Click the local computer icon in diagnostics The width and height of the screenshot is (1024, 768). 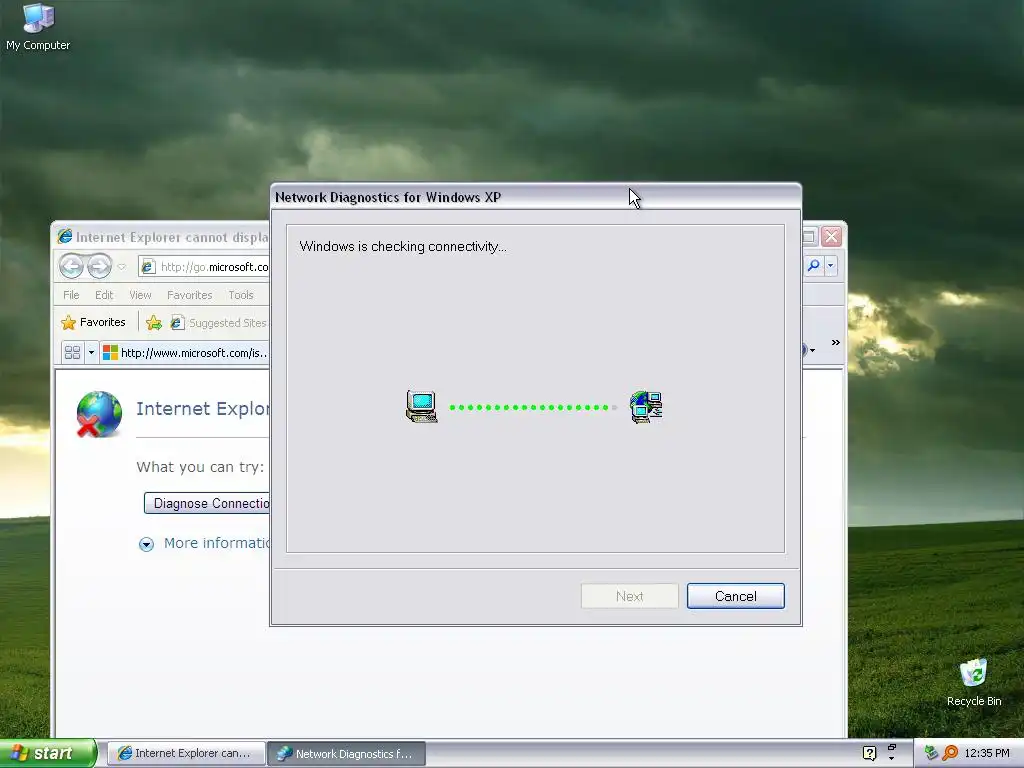point(421,407)
